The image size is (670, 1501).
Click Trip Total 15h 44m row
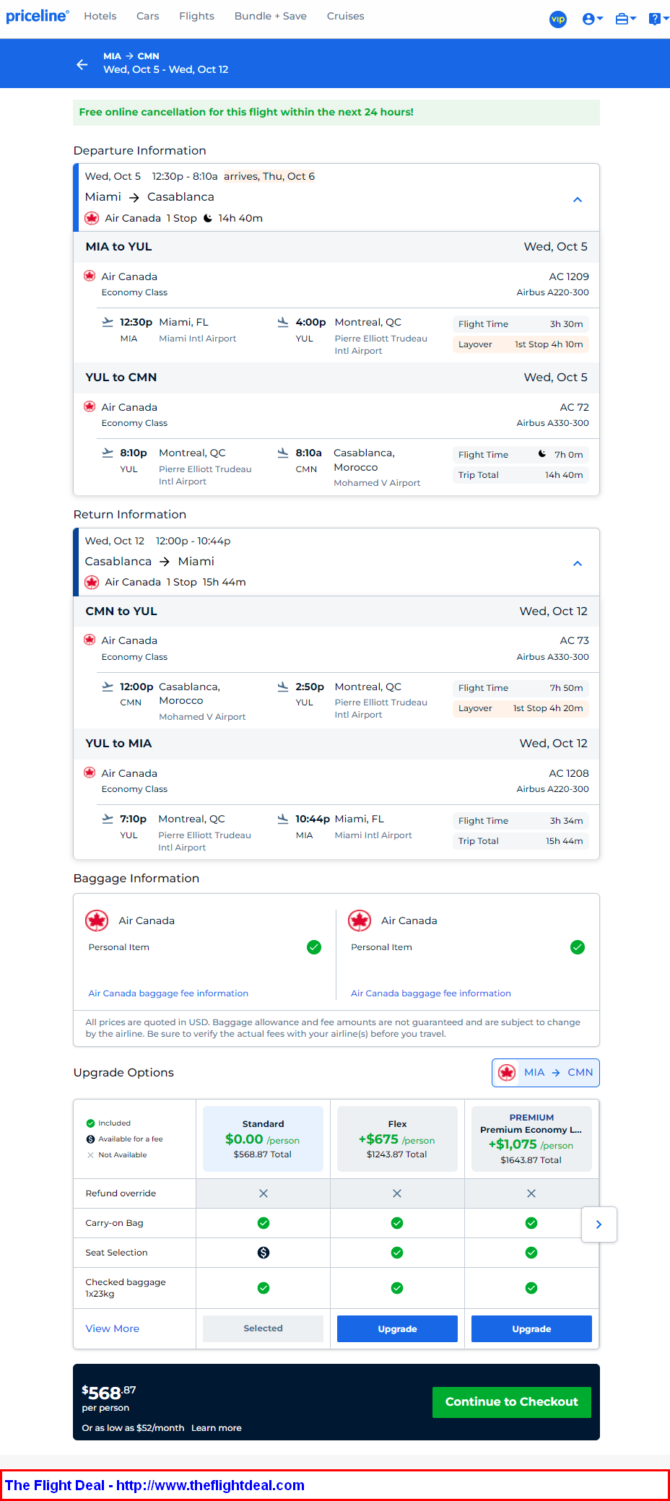[x=522, y=841]
